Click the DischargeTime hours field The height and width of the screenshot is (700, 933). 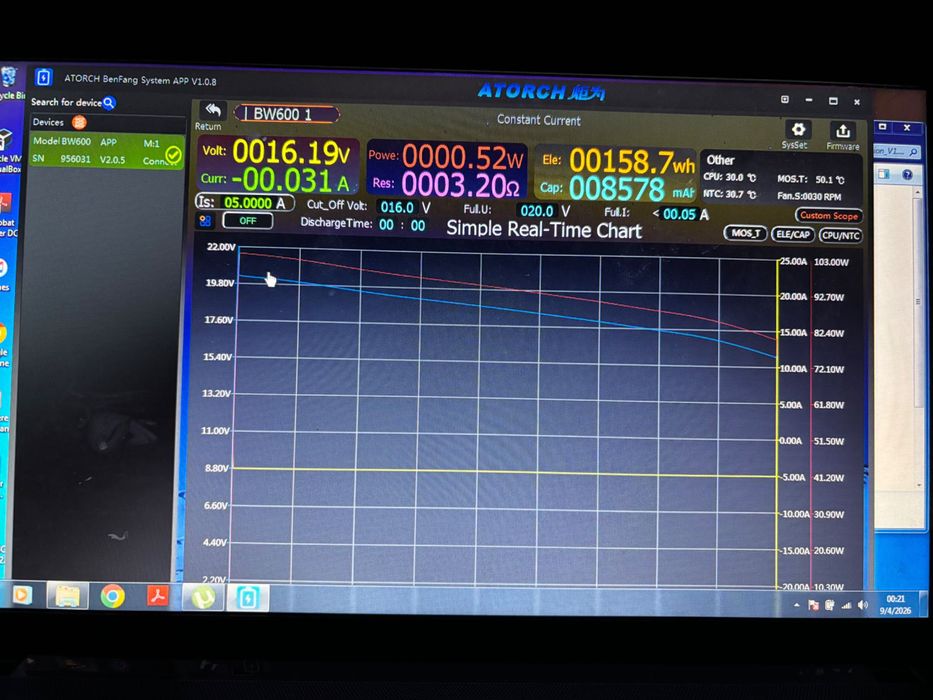click(386, 225)
